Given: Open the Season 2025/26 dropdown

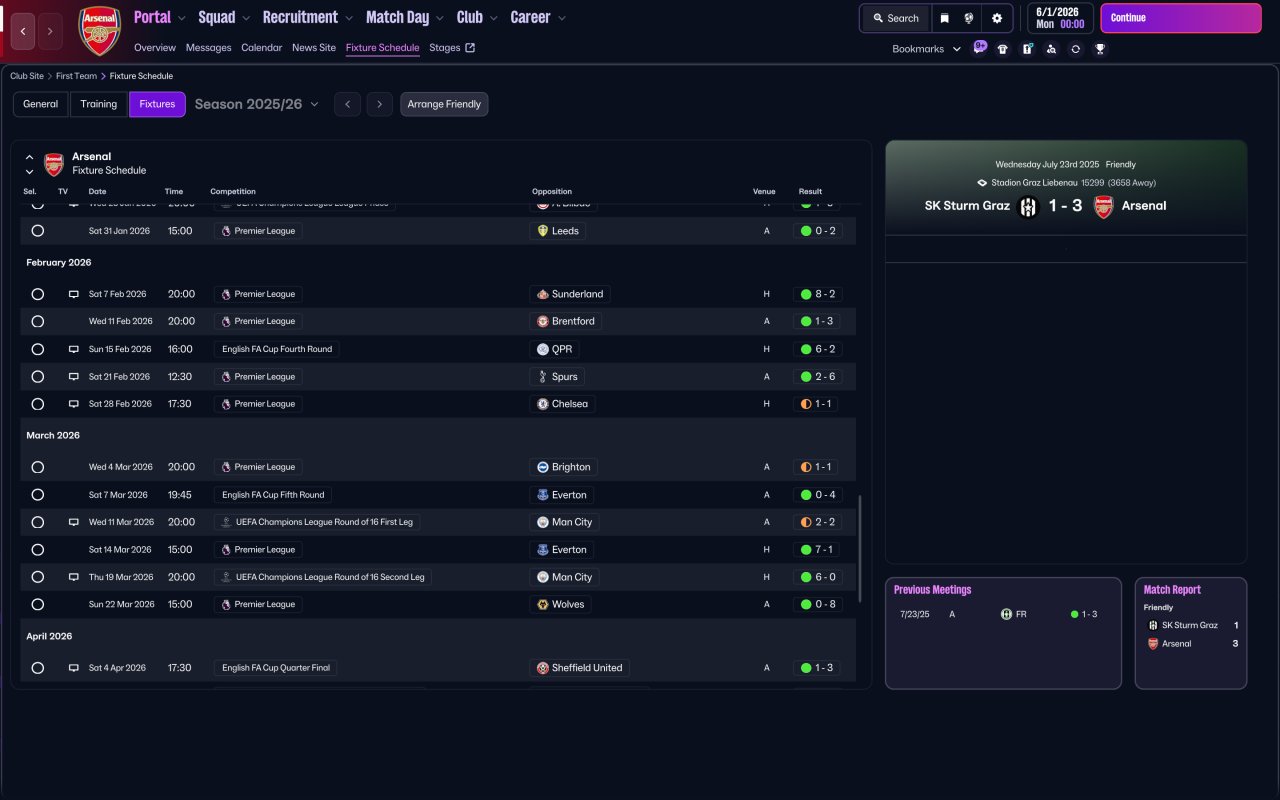Looking at the screenshot, I should pos(257,104).
